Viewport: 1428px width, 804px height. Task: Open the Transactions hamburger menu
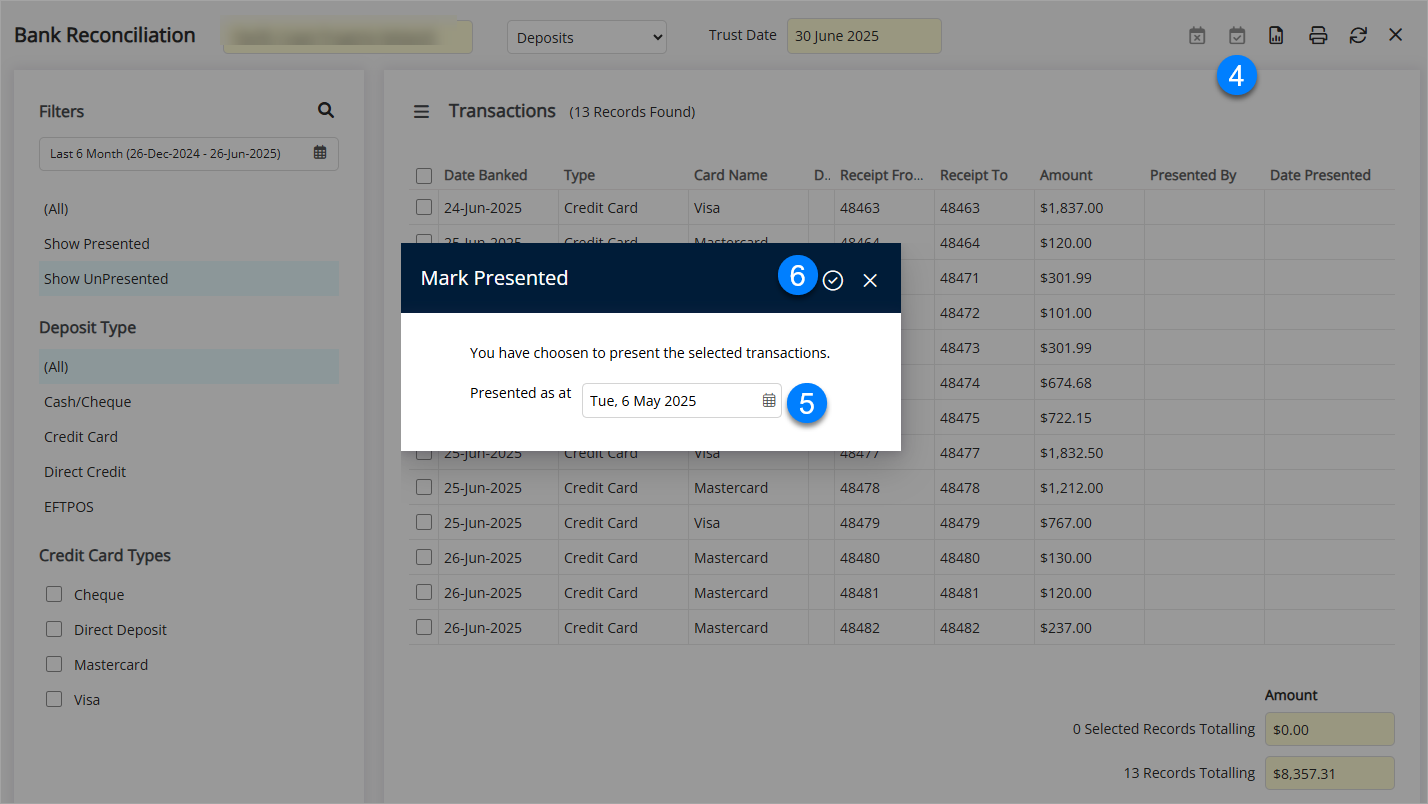click(422, 112)
